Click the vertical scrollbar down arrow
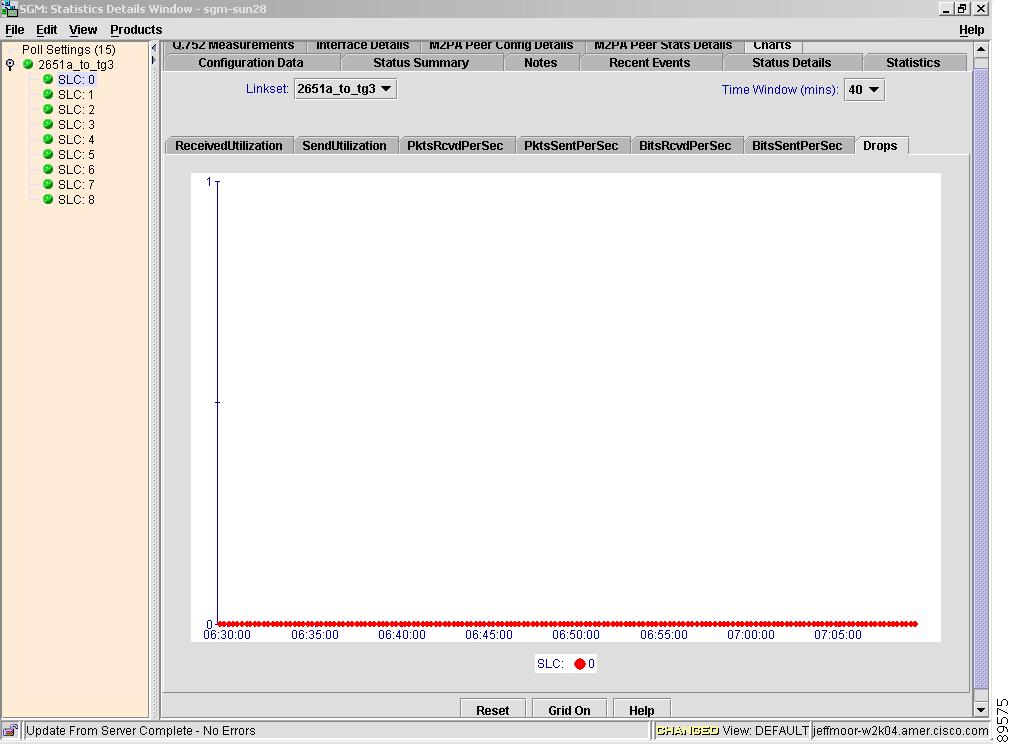1011x744 pixels. 981,710
